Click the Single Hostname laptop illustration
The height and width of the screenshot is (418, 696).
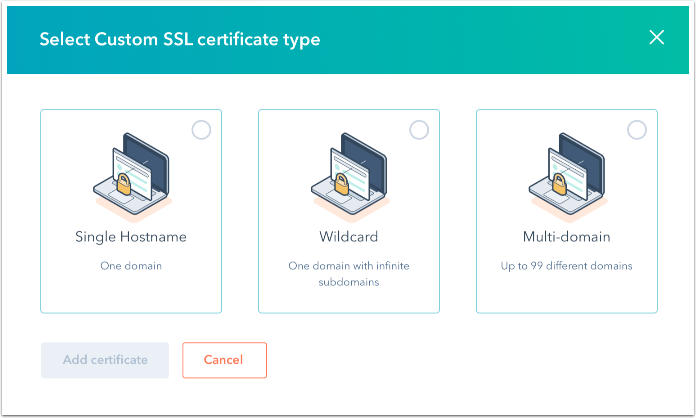[x=131, y=175]
